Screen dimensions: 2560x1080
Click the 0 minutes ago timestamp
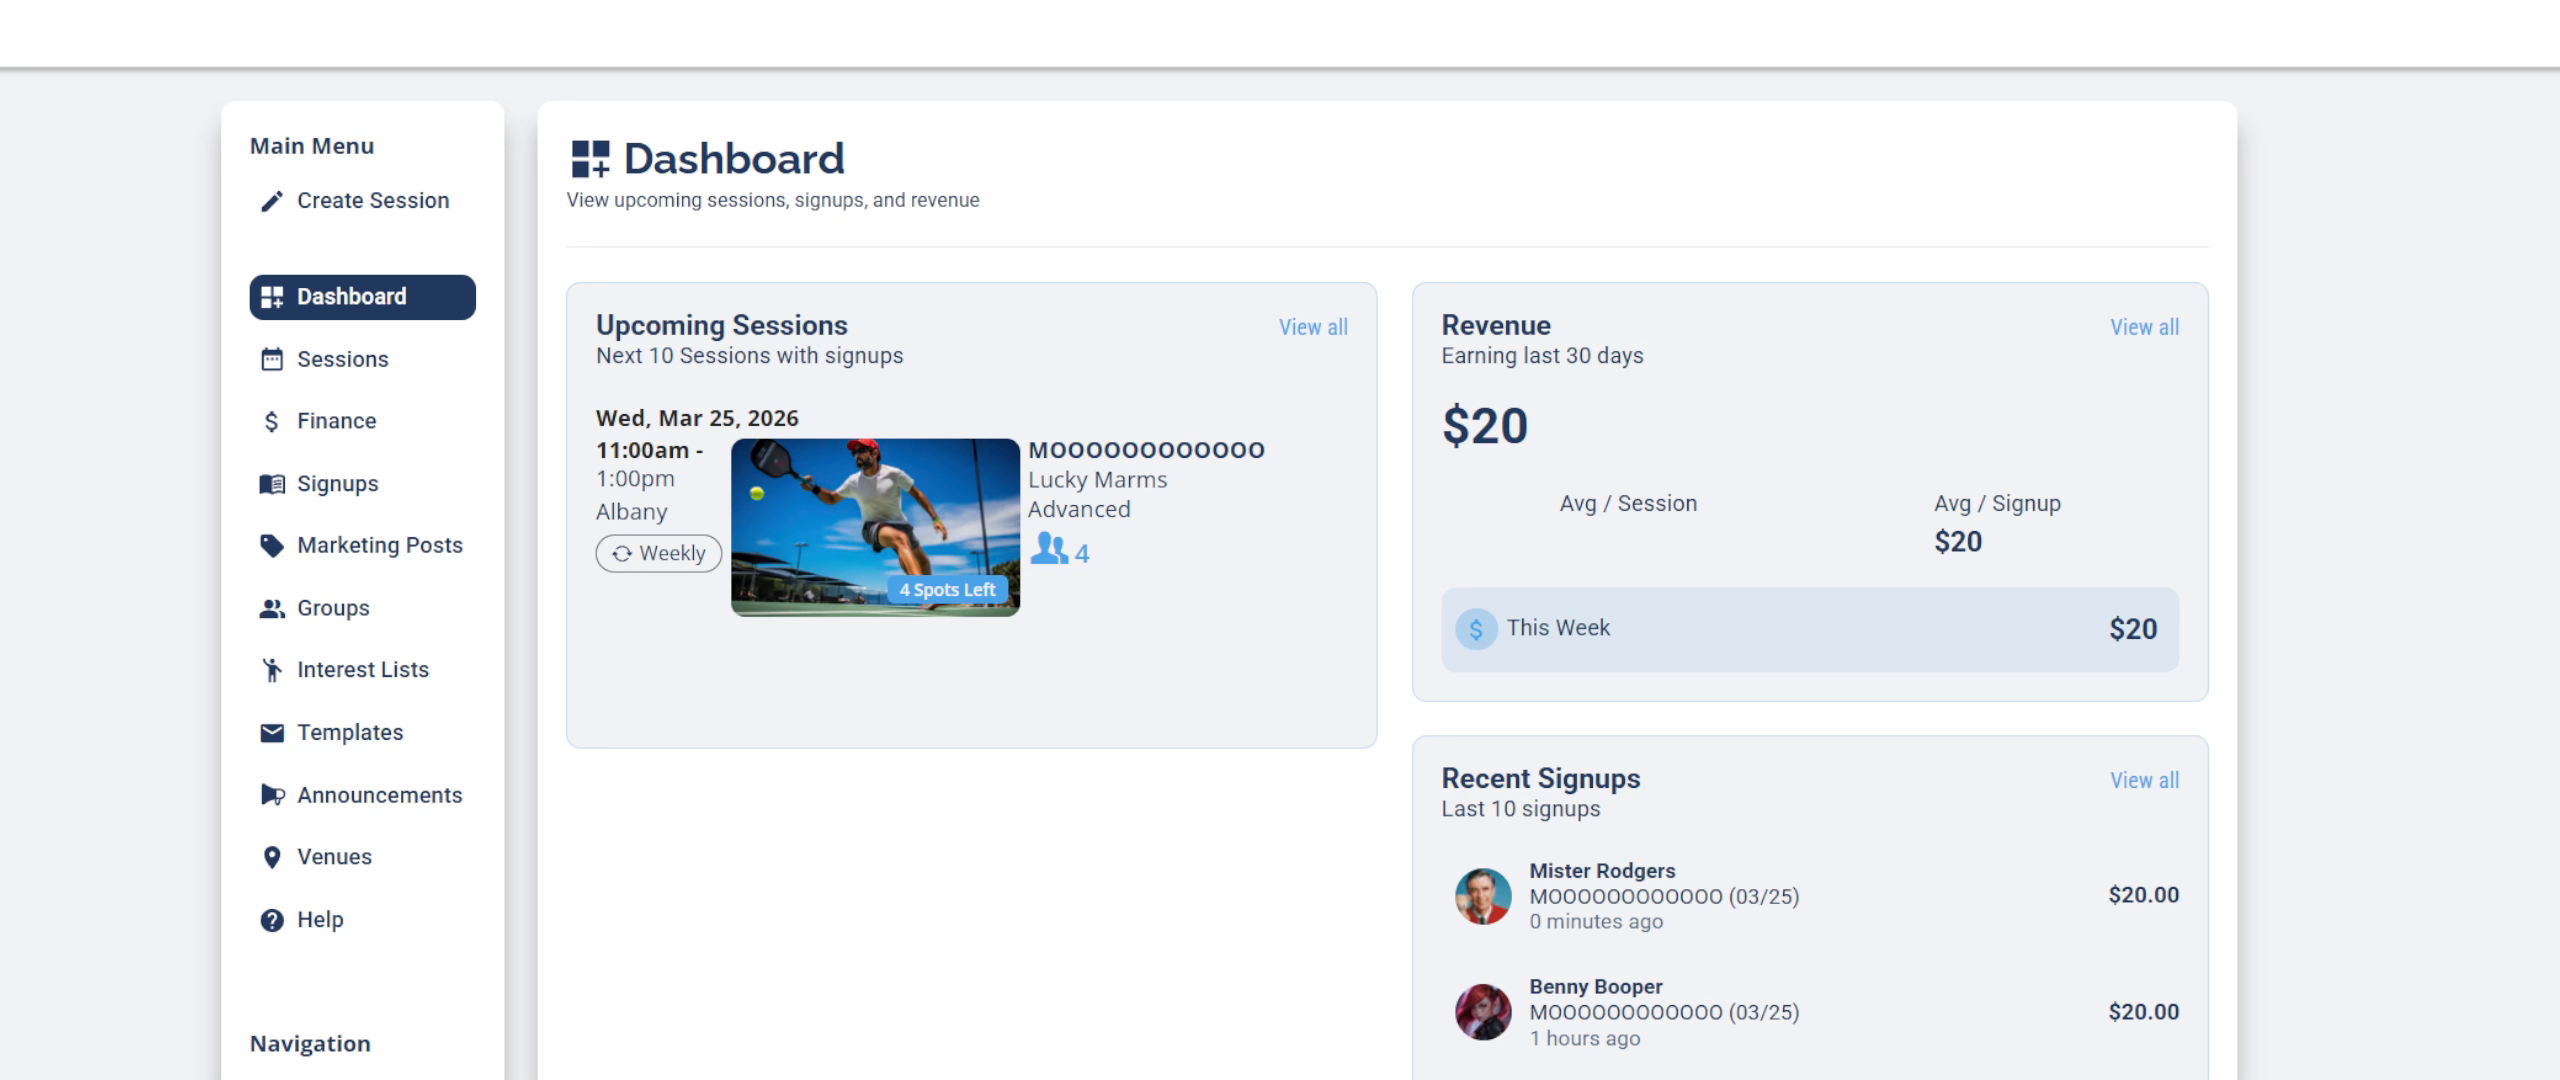coord(1596,922)
